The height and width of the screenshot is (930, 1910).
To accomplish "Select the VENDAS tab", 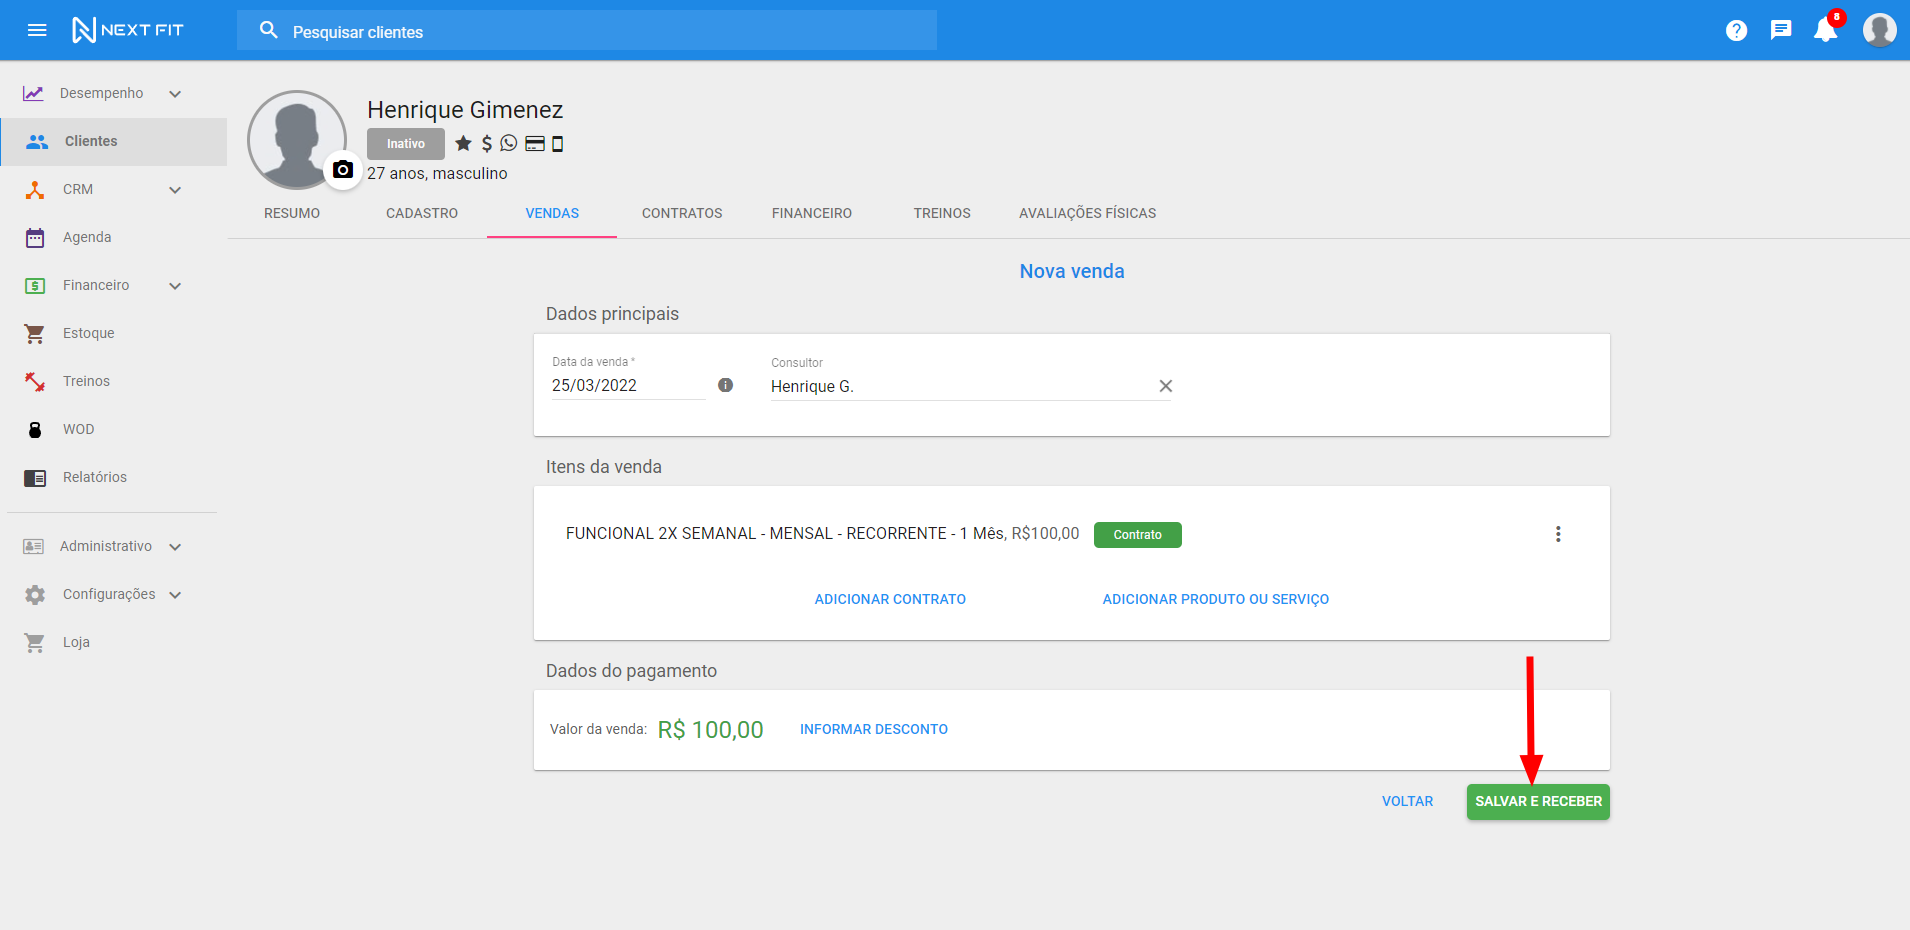I will [552, 213].
